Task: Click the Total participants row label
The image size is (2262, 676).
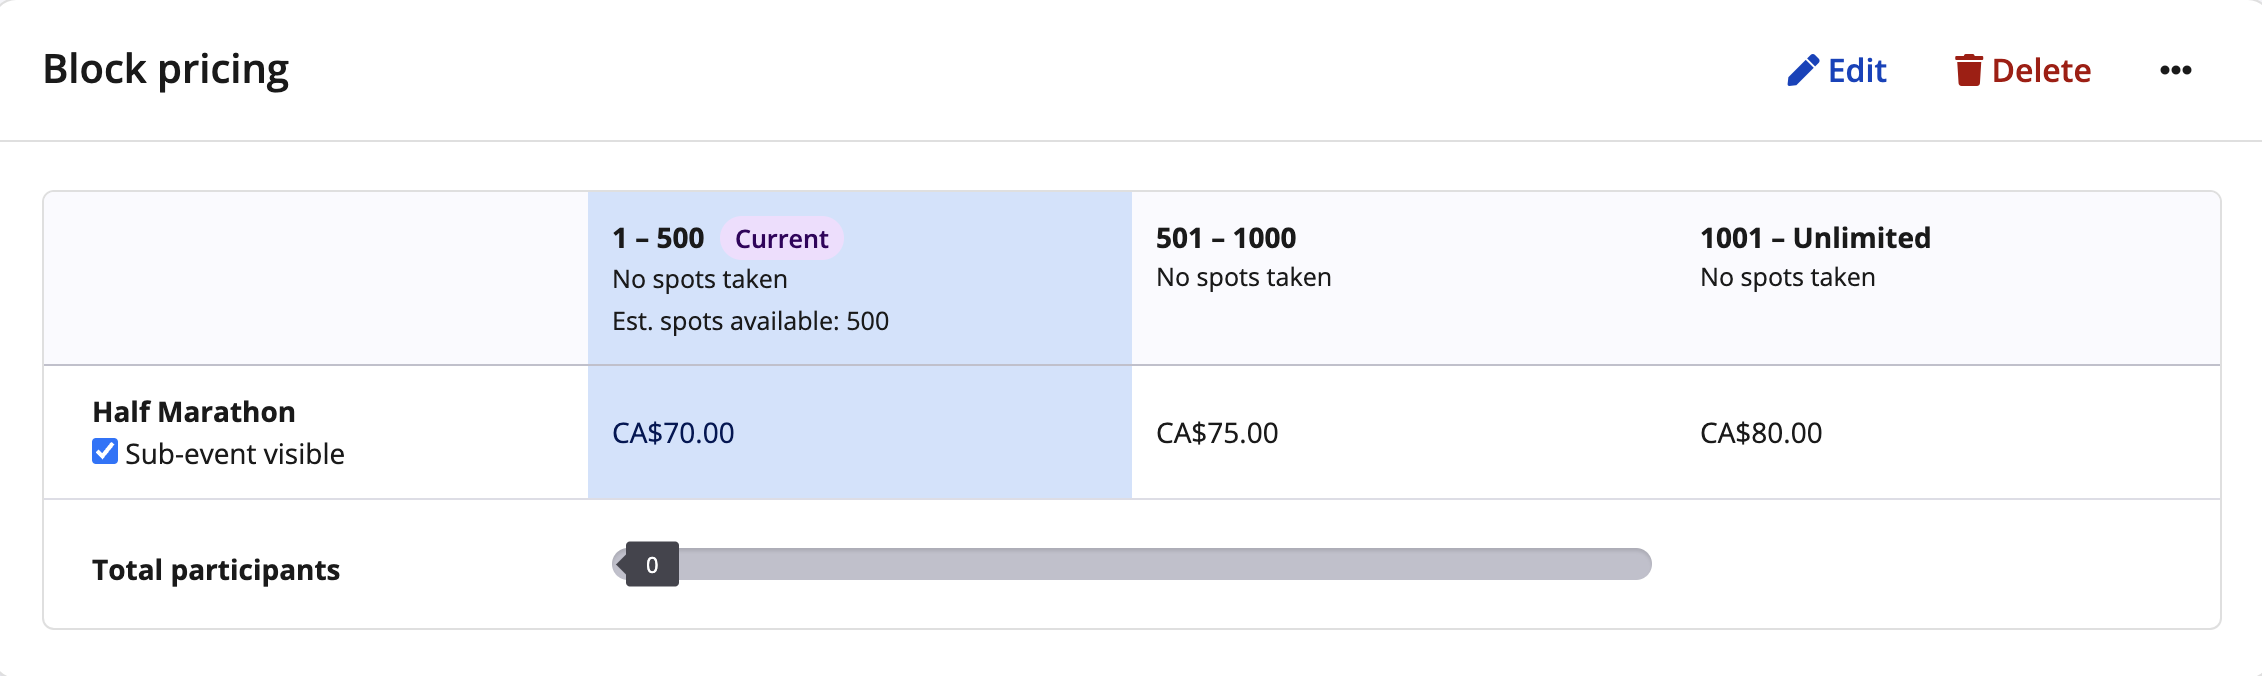Action: coord(216,570)
